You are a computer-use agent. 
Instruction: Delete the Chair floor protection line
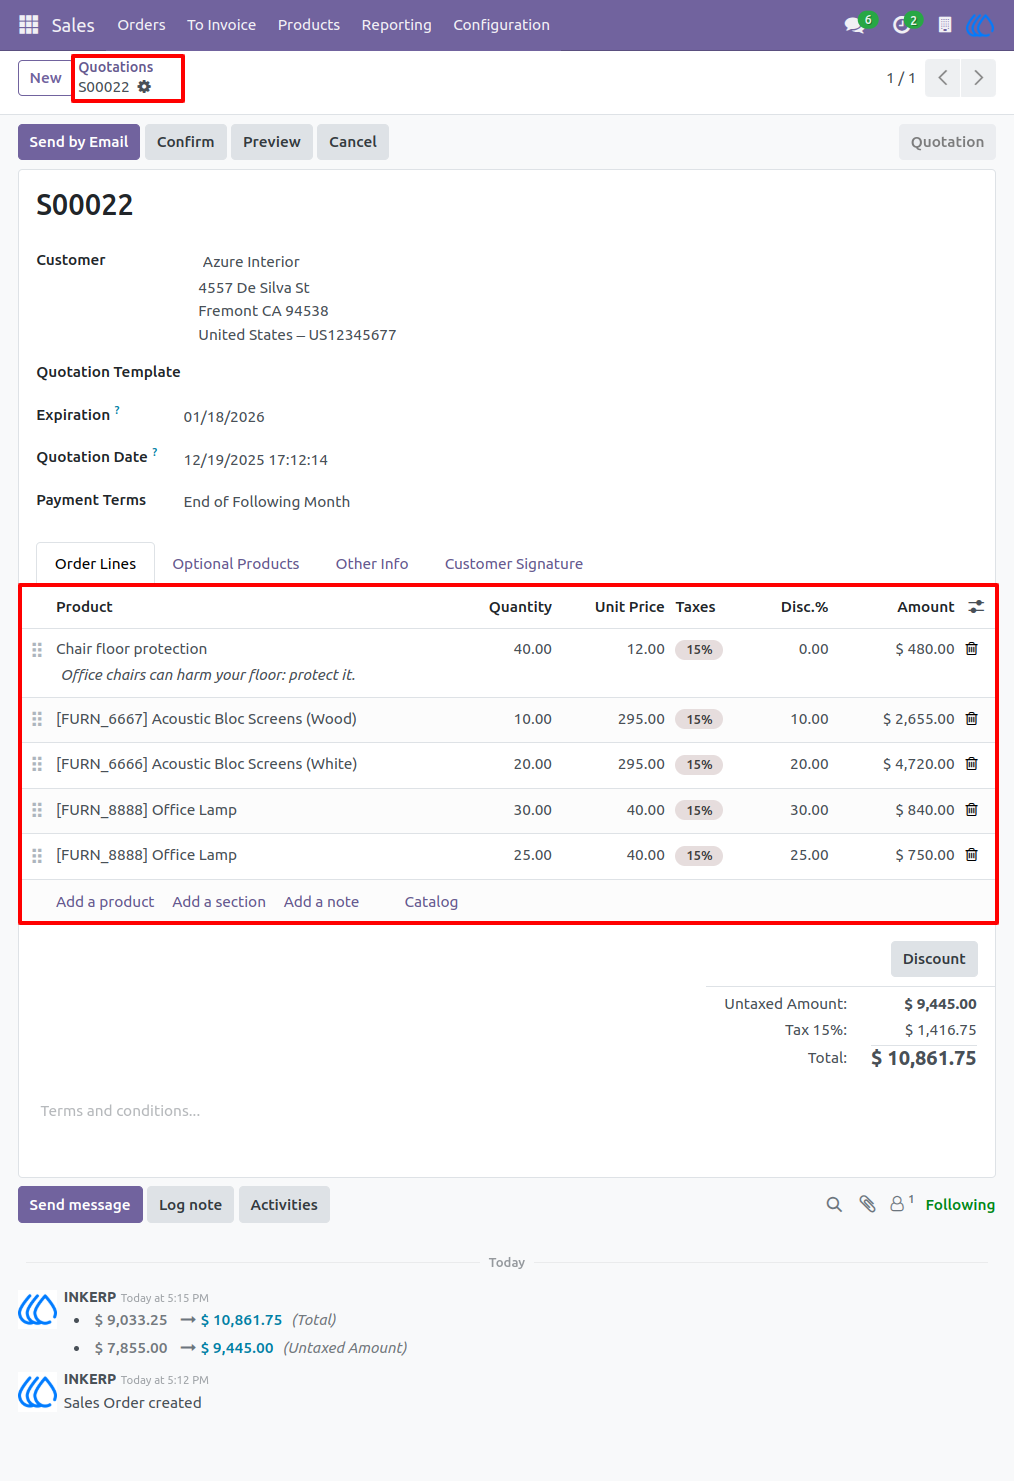point(971,649)
